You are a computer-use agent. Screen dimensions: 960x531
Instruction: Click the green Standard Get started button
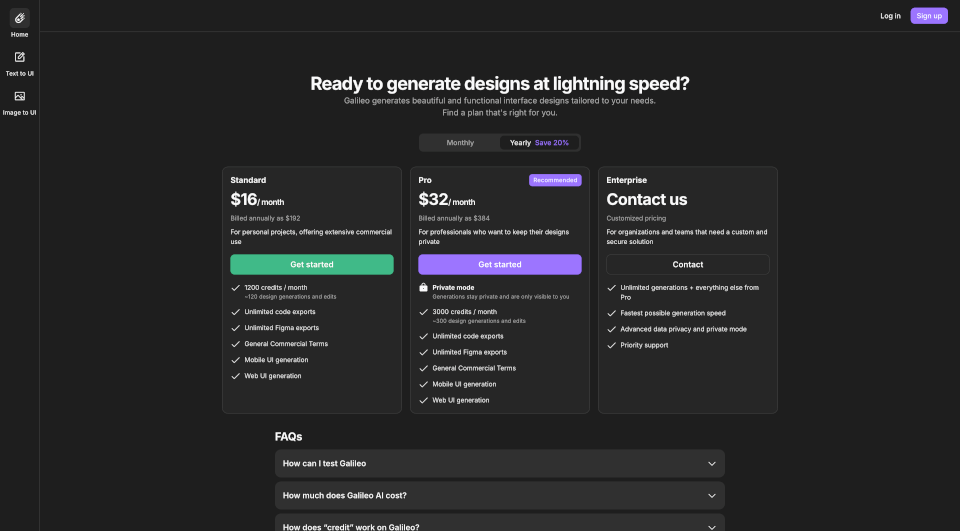pyautogui.click(x=312, y=265)
